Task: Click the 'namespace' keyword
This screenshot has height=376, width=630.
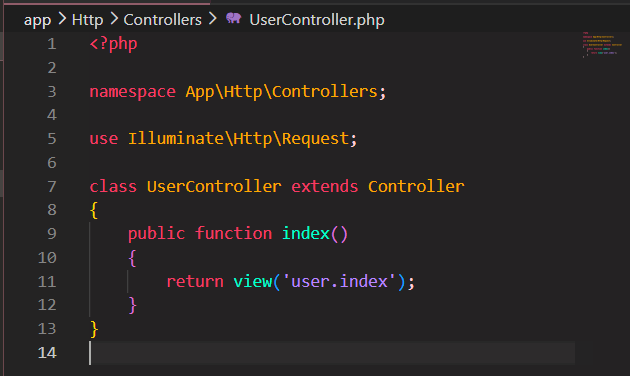Action: (x=132, y=92)
